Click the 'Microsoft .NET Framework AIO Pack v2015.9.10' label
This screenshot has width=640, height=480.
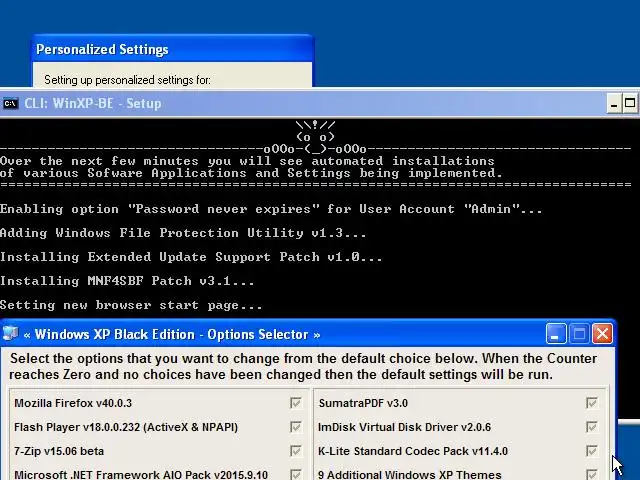pos(141,475)
